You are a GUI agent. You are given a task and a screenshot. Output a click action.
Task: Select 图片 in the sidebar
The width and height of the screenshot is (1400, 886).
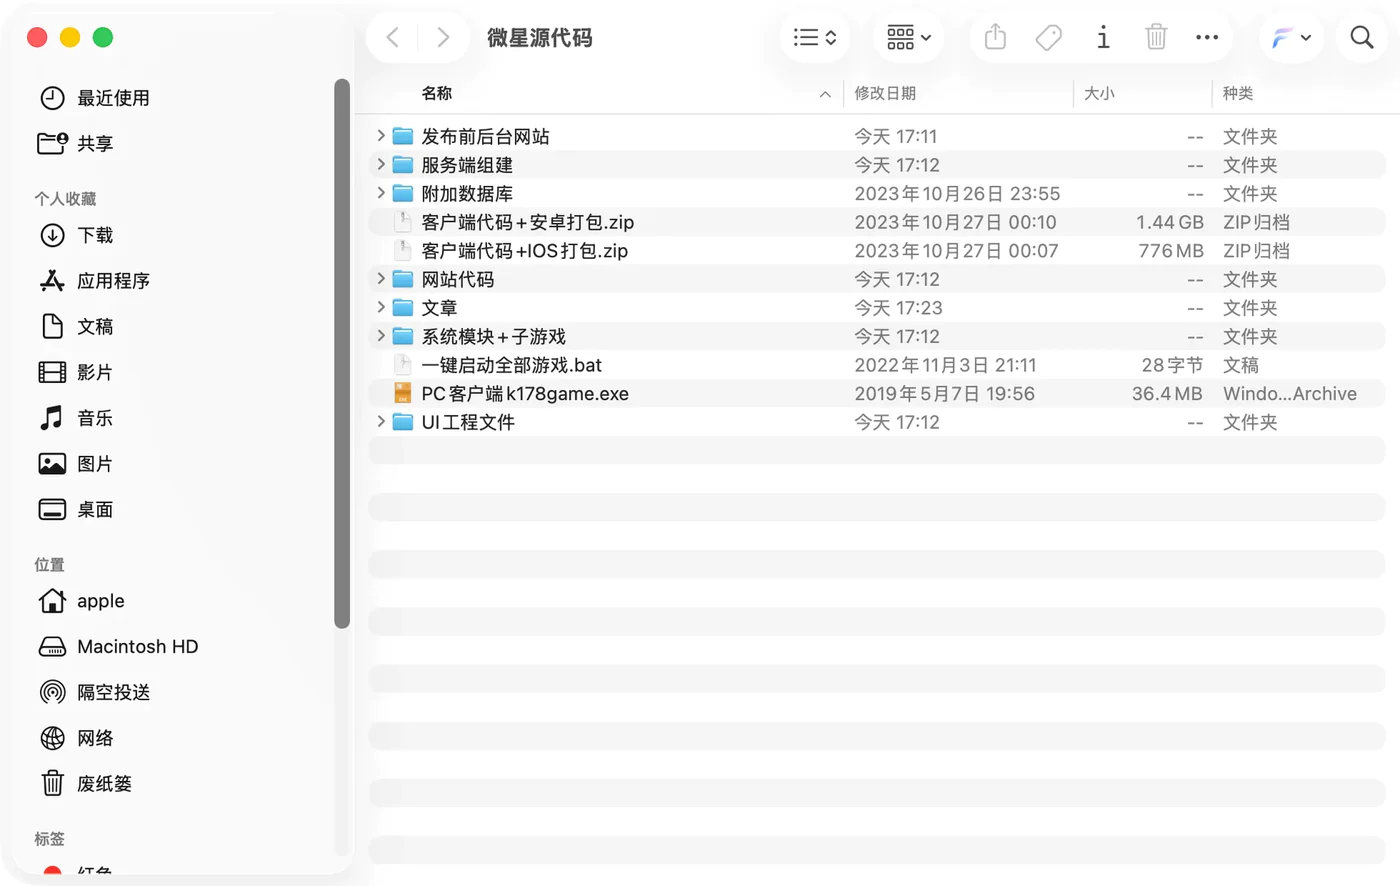pos(76,464)
